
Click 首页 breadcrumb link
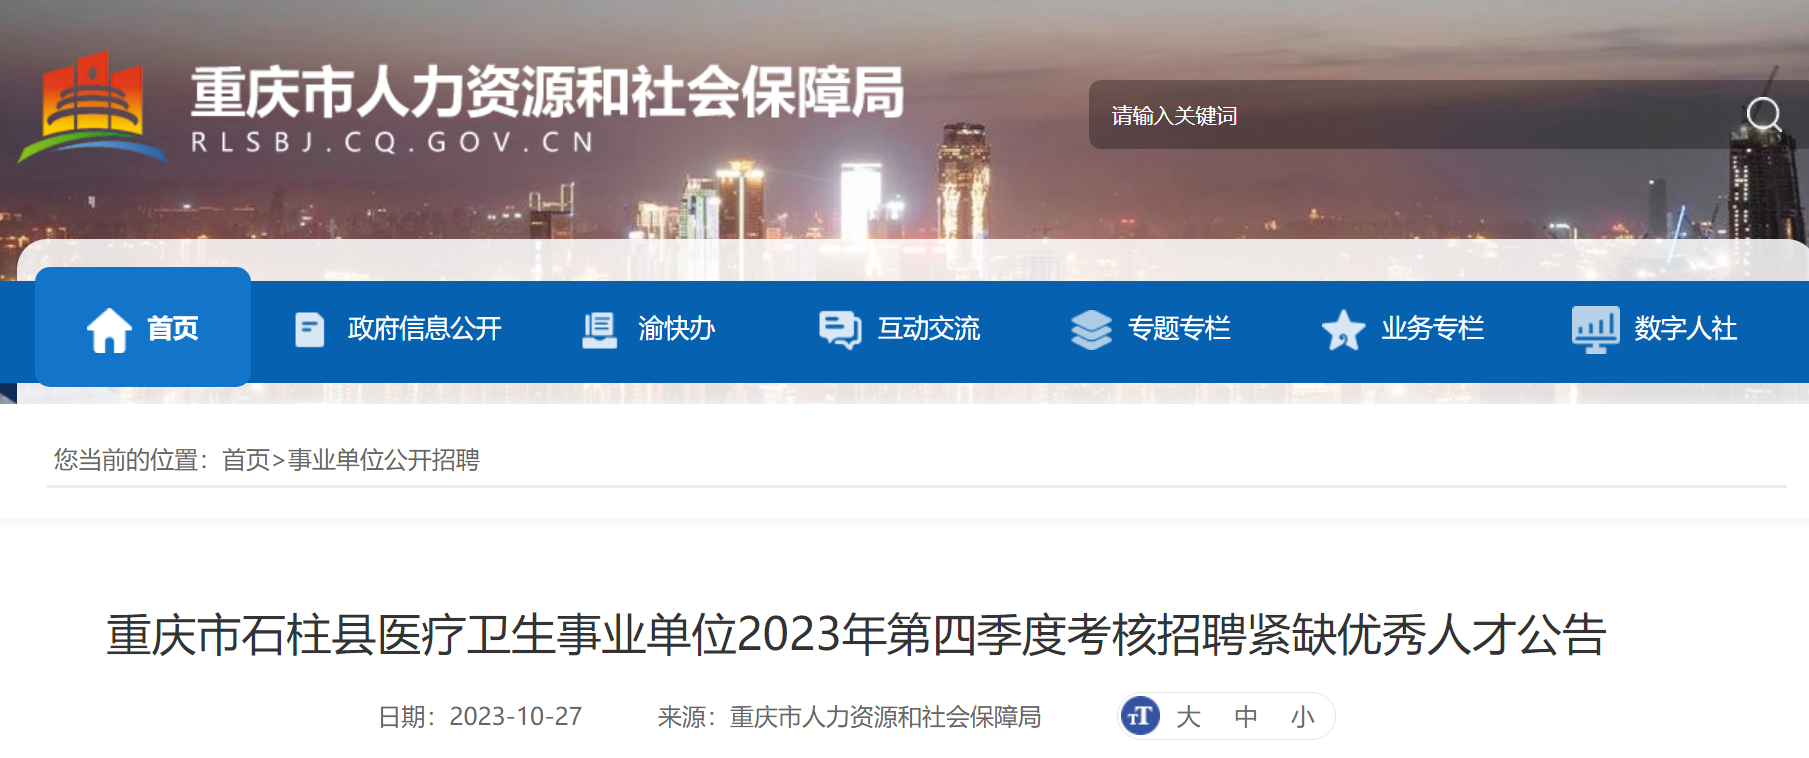pos(246,460)
